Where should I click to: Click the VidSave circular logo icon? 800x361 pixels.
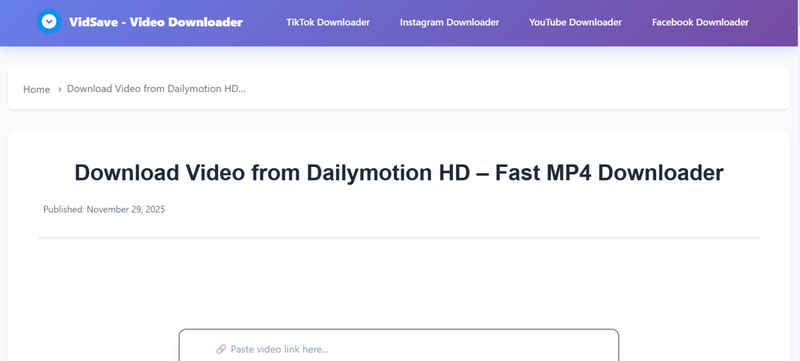pyautogui.click(x=49, y=22)
